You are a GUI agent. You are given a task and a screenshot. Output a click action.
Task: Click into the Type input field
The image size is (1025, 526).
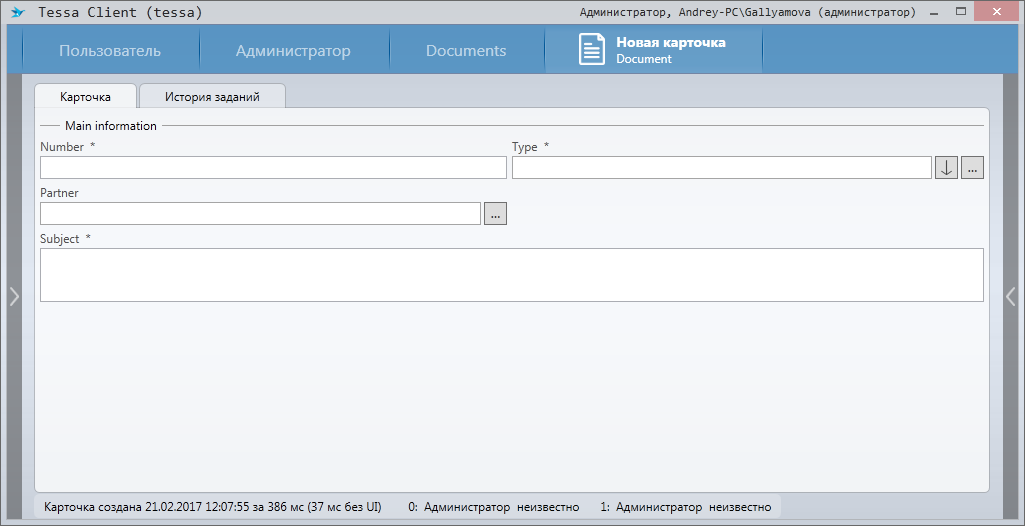tap(721, 168)
